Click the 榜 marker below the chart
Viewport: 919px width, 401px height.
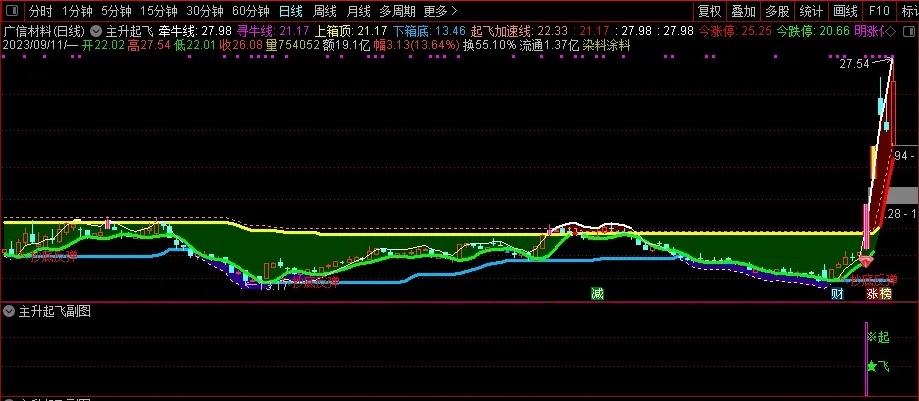pos(886,294)
